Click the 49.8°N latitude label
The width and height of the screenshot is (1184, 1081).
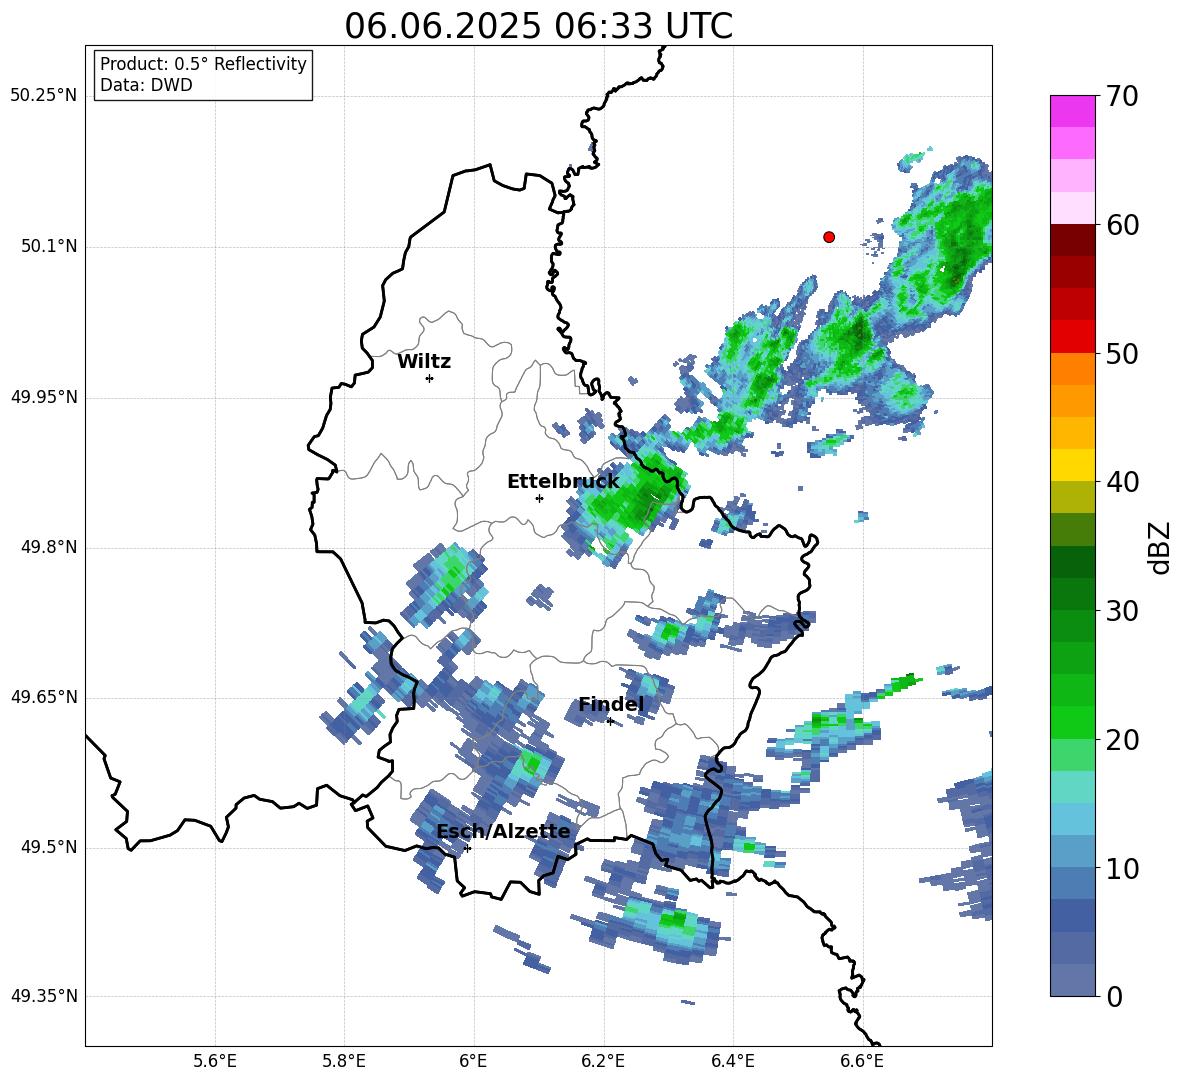coord(49,547)
